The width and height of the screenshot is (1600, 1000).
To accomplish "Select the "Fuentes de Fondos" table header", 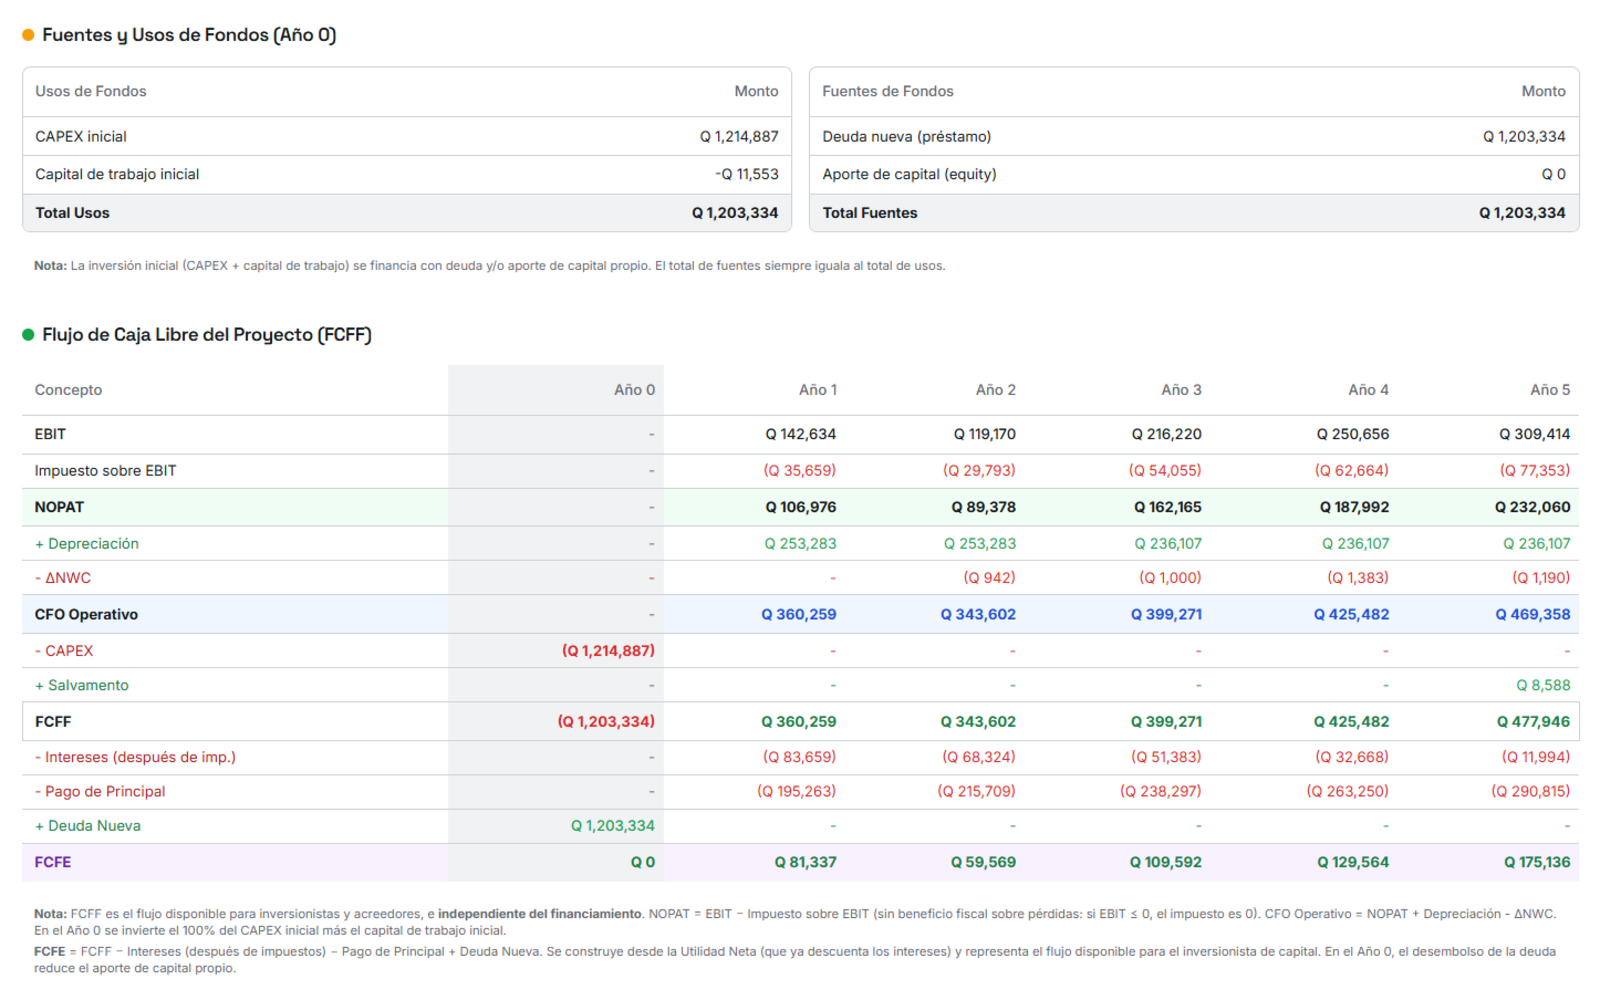I will coord(888,91).
